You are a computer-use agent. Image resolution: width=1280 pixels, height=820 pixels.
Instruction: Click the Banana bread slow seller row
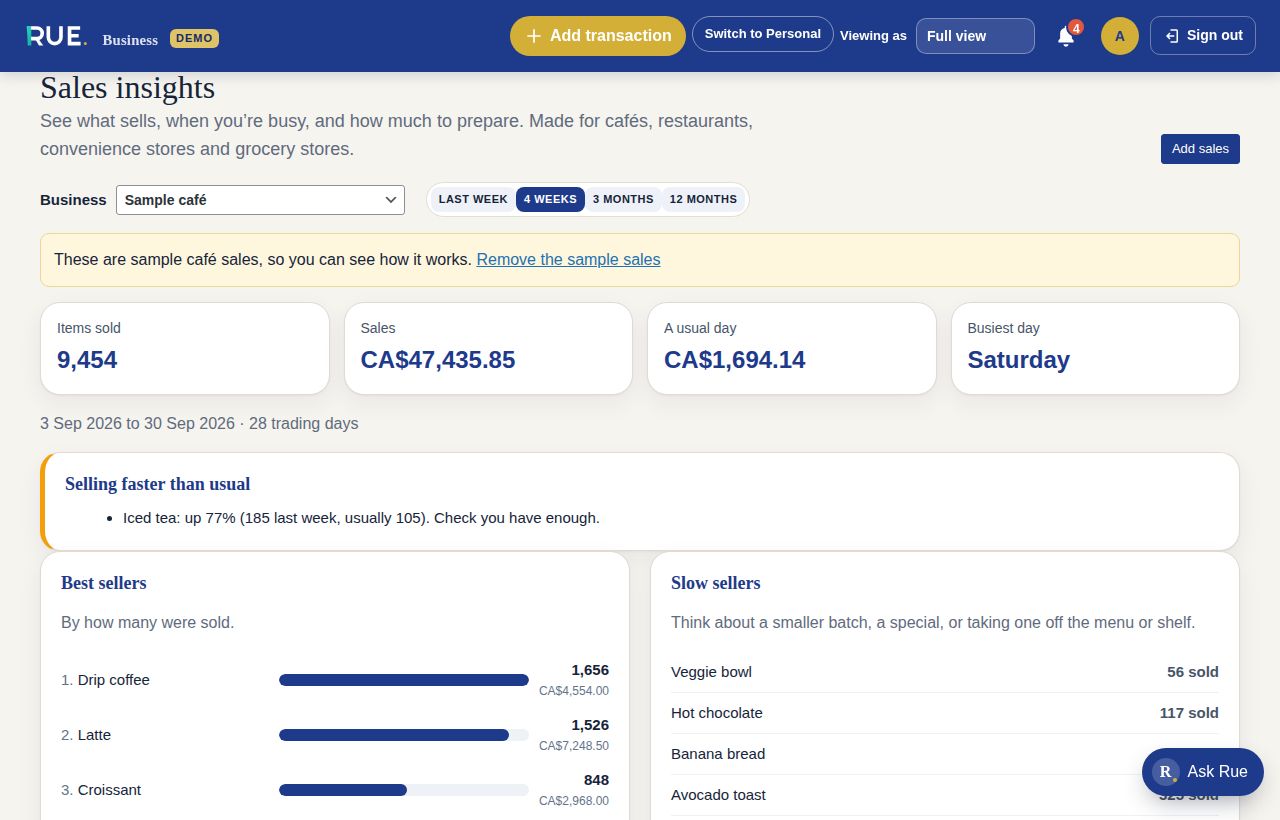(x=945, y=754)
